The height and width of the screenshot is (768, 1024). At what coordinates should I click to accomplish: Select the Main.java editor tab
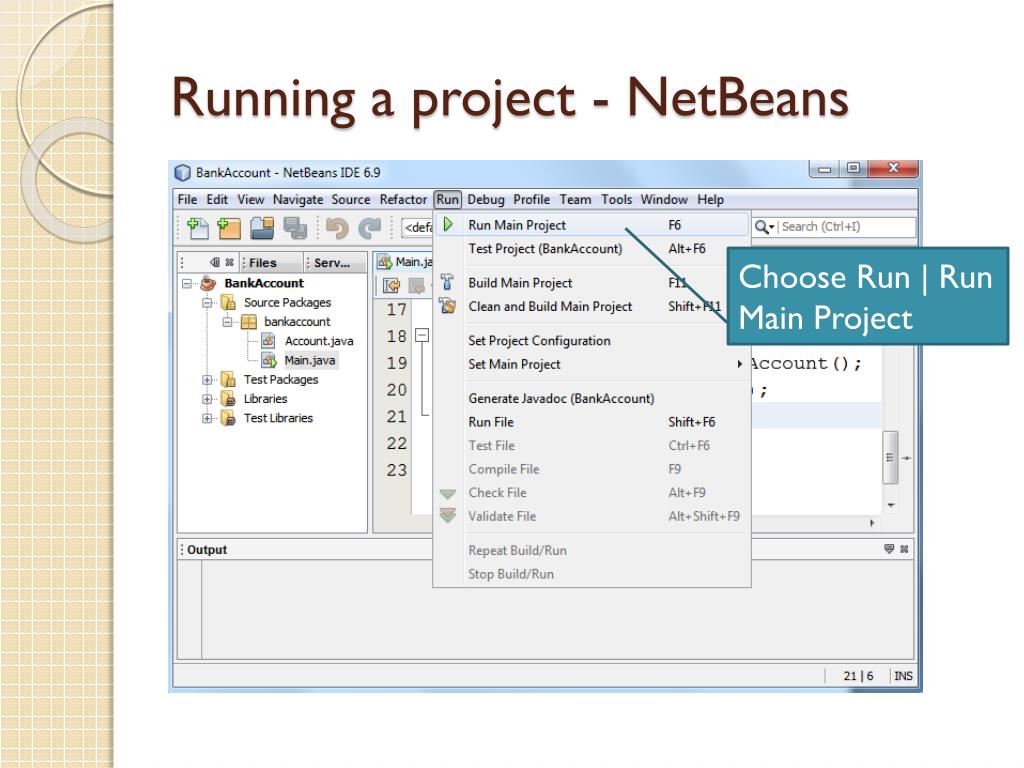click(x=405, y=262)
